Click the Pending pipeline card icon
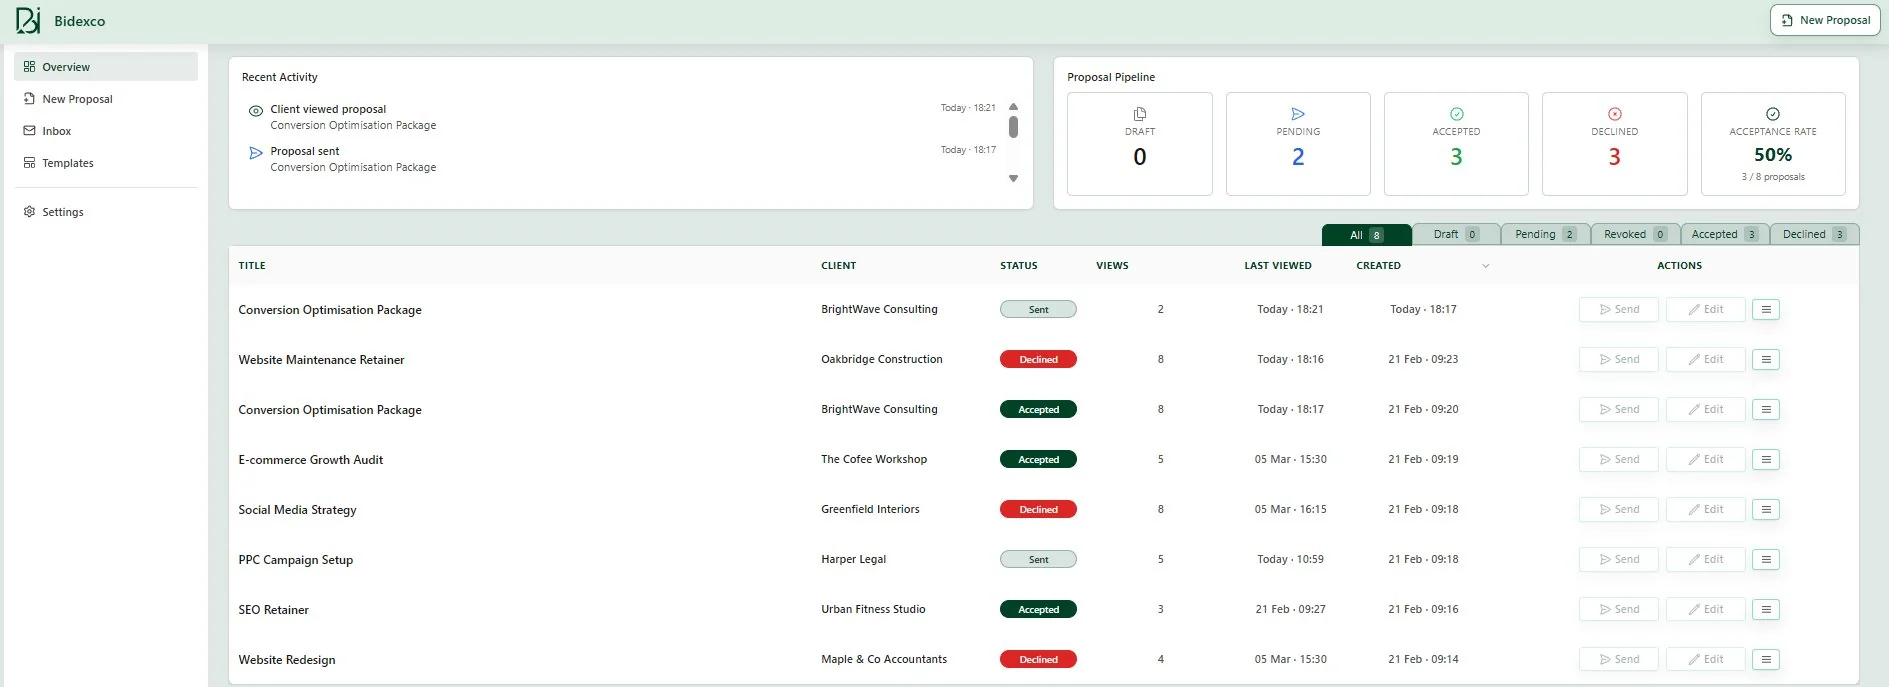This screenshot has width=1889, height=687. (x=1297, y=114)
